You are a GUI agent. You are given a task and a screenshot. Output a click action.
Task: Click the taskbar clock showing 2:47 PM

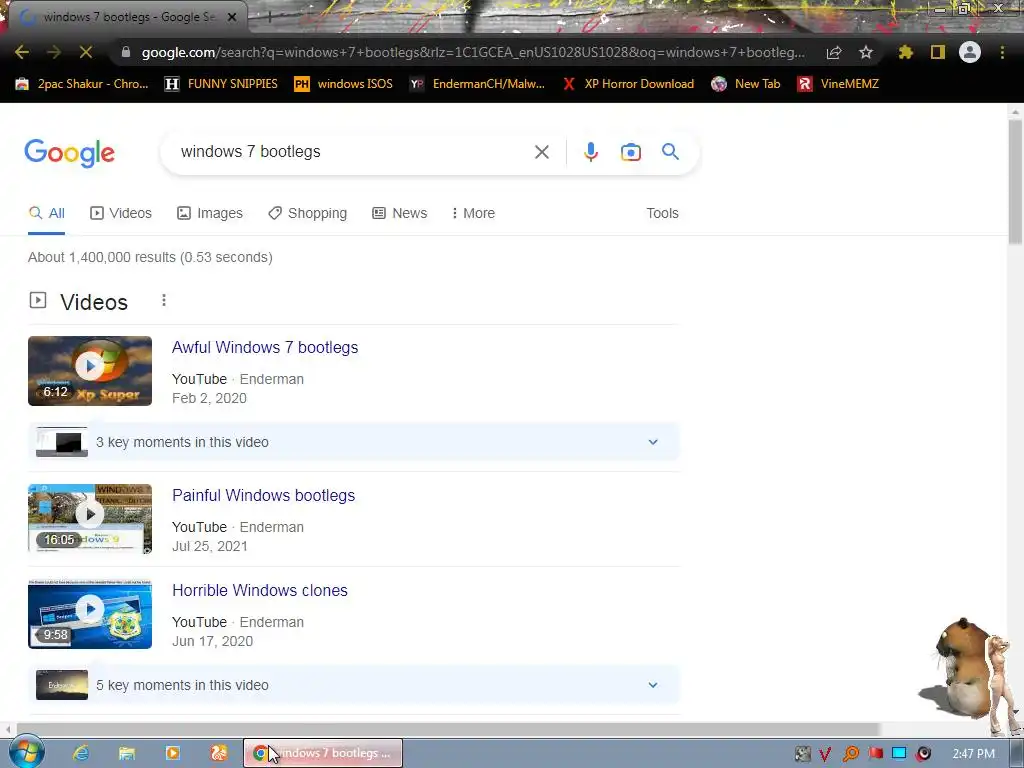point(973,754)
